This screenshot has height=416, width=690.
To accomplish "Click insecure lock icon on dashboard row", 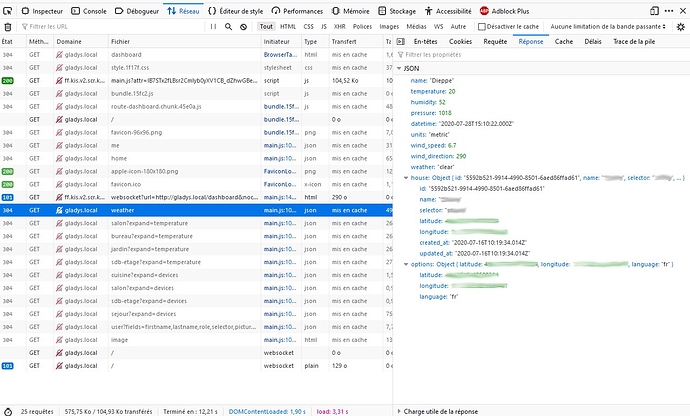I will tap(59, 55).
